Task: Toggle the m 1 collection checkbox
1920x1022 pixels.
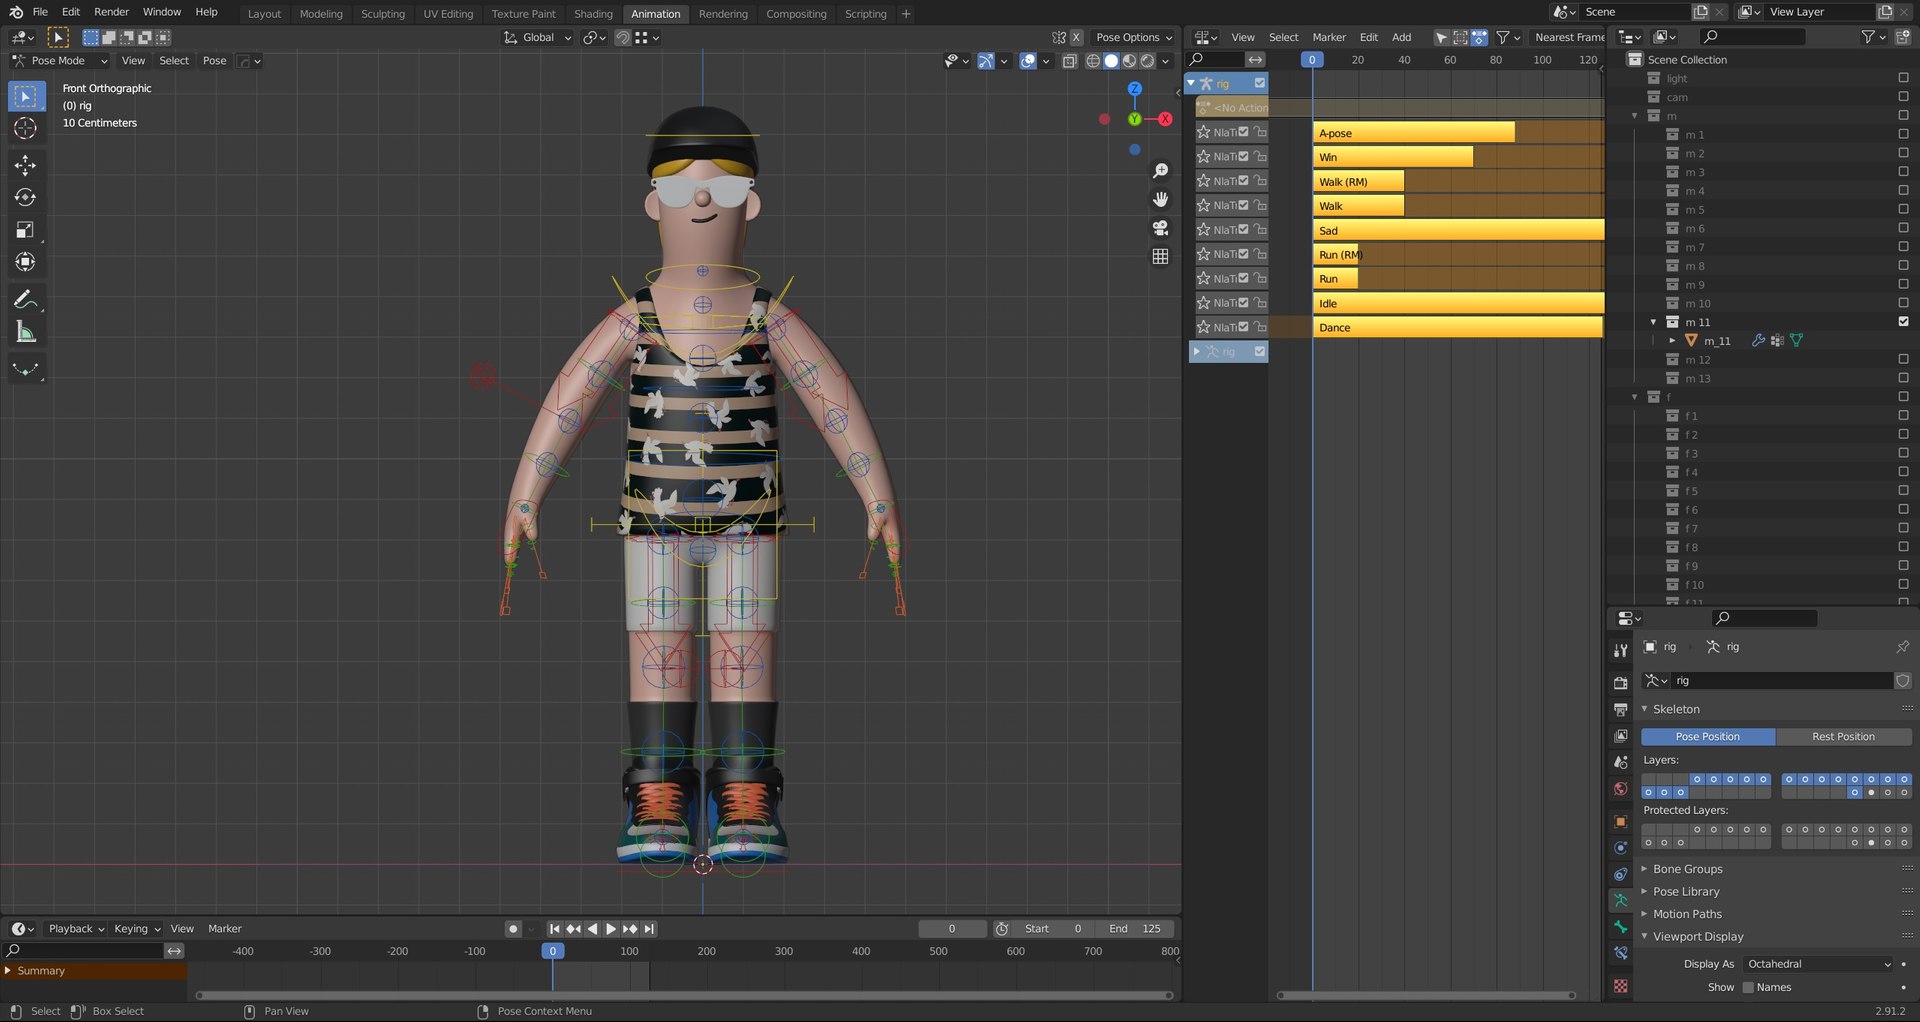Action: (1903, 135)
